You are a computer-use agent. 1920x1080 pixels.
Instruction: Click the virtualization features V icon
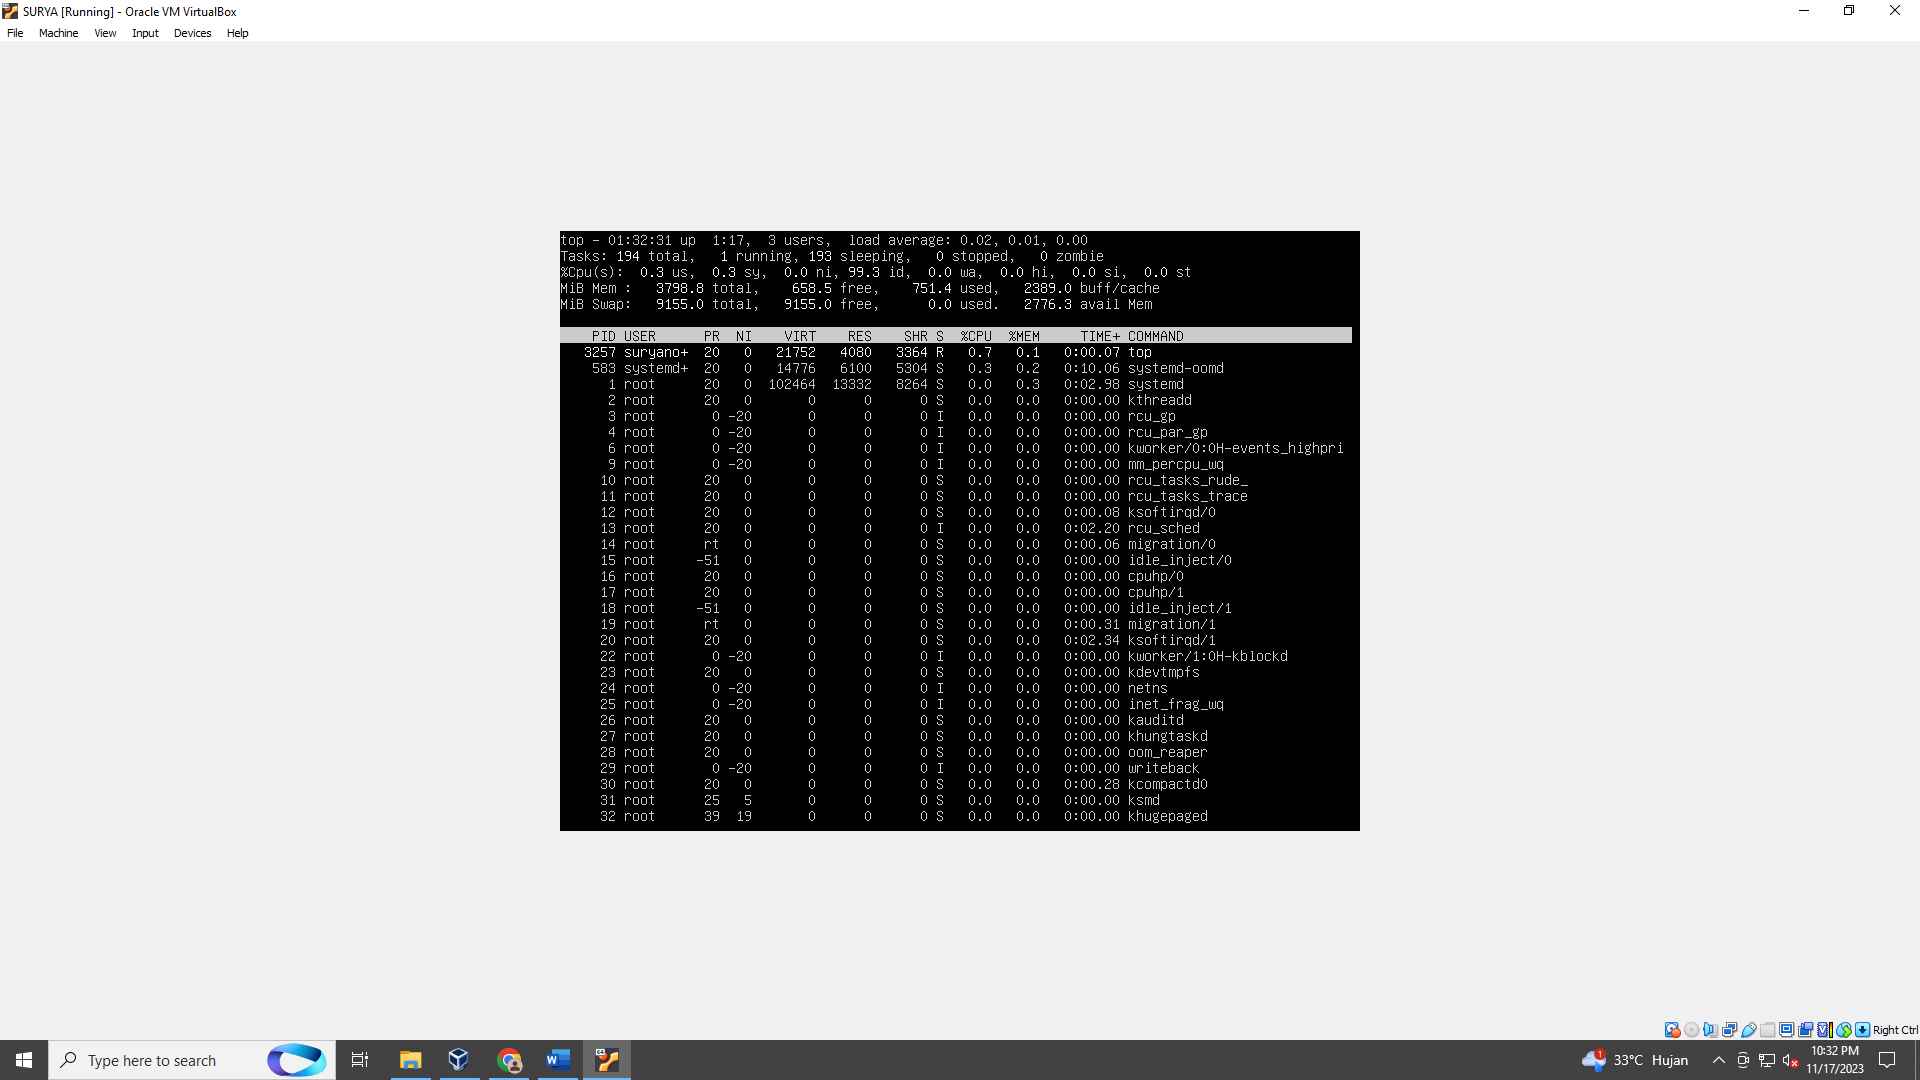pyautogui.click(x=1824, y=1030)
